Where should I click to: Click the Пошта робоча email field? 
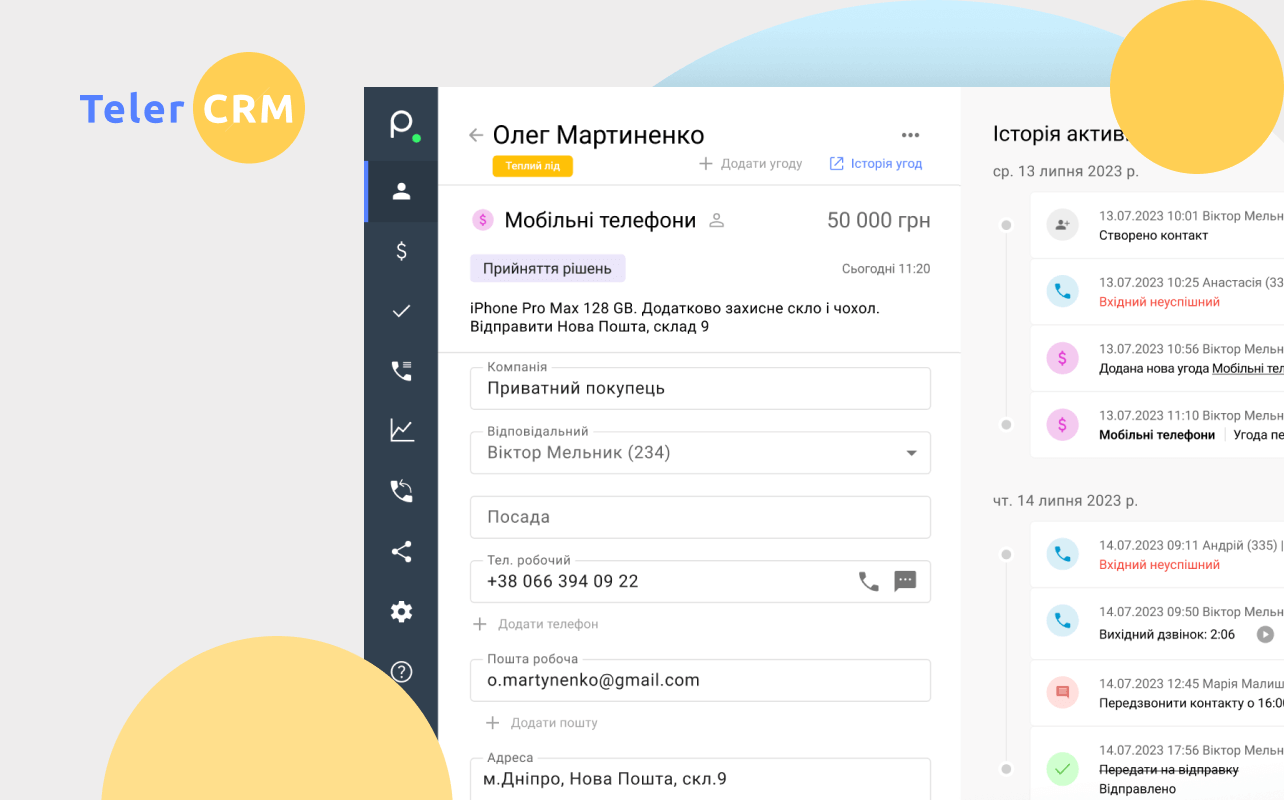(x=700, y=680)
